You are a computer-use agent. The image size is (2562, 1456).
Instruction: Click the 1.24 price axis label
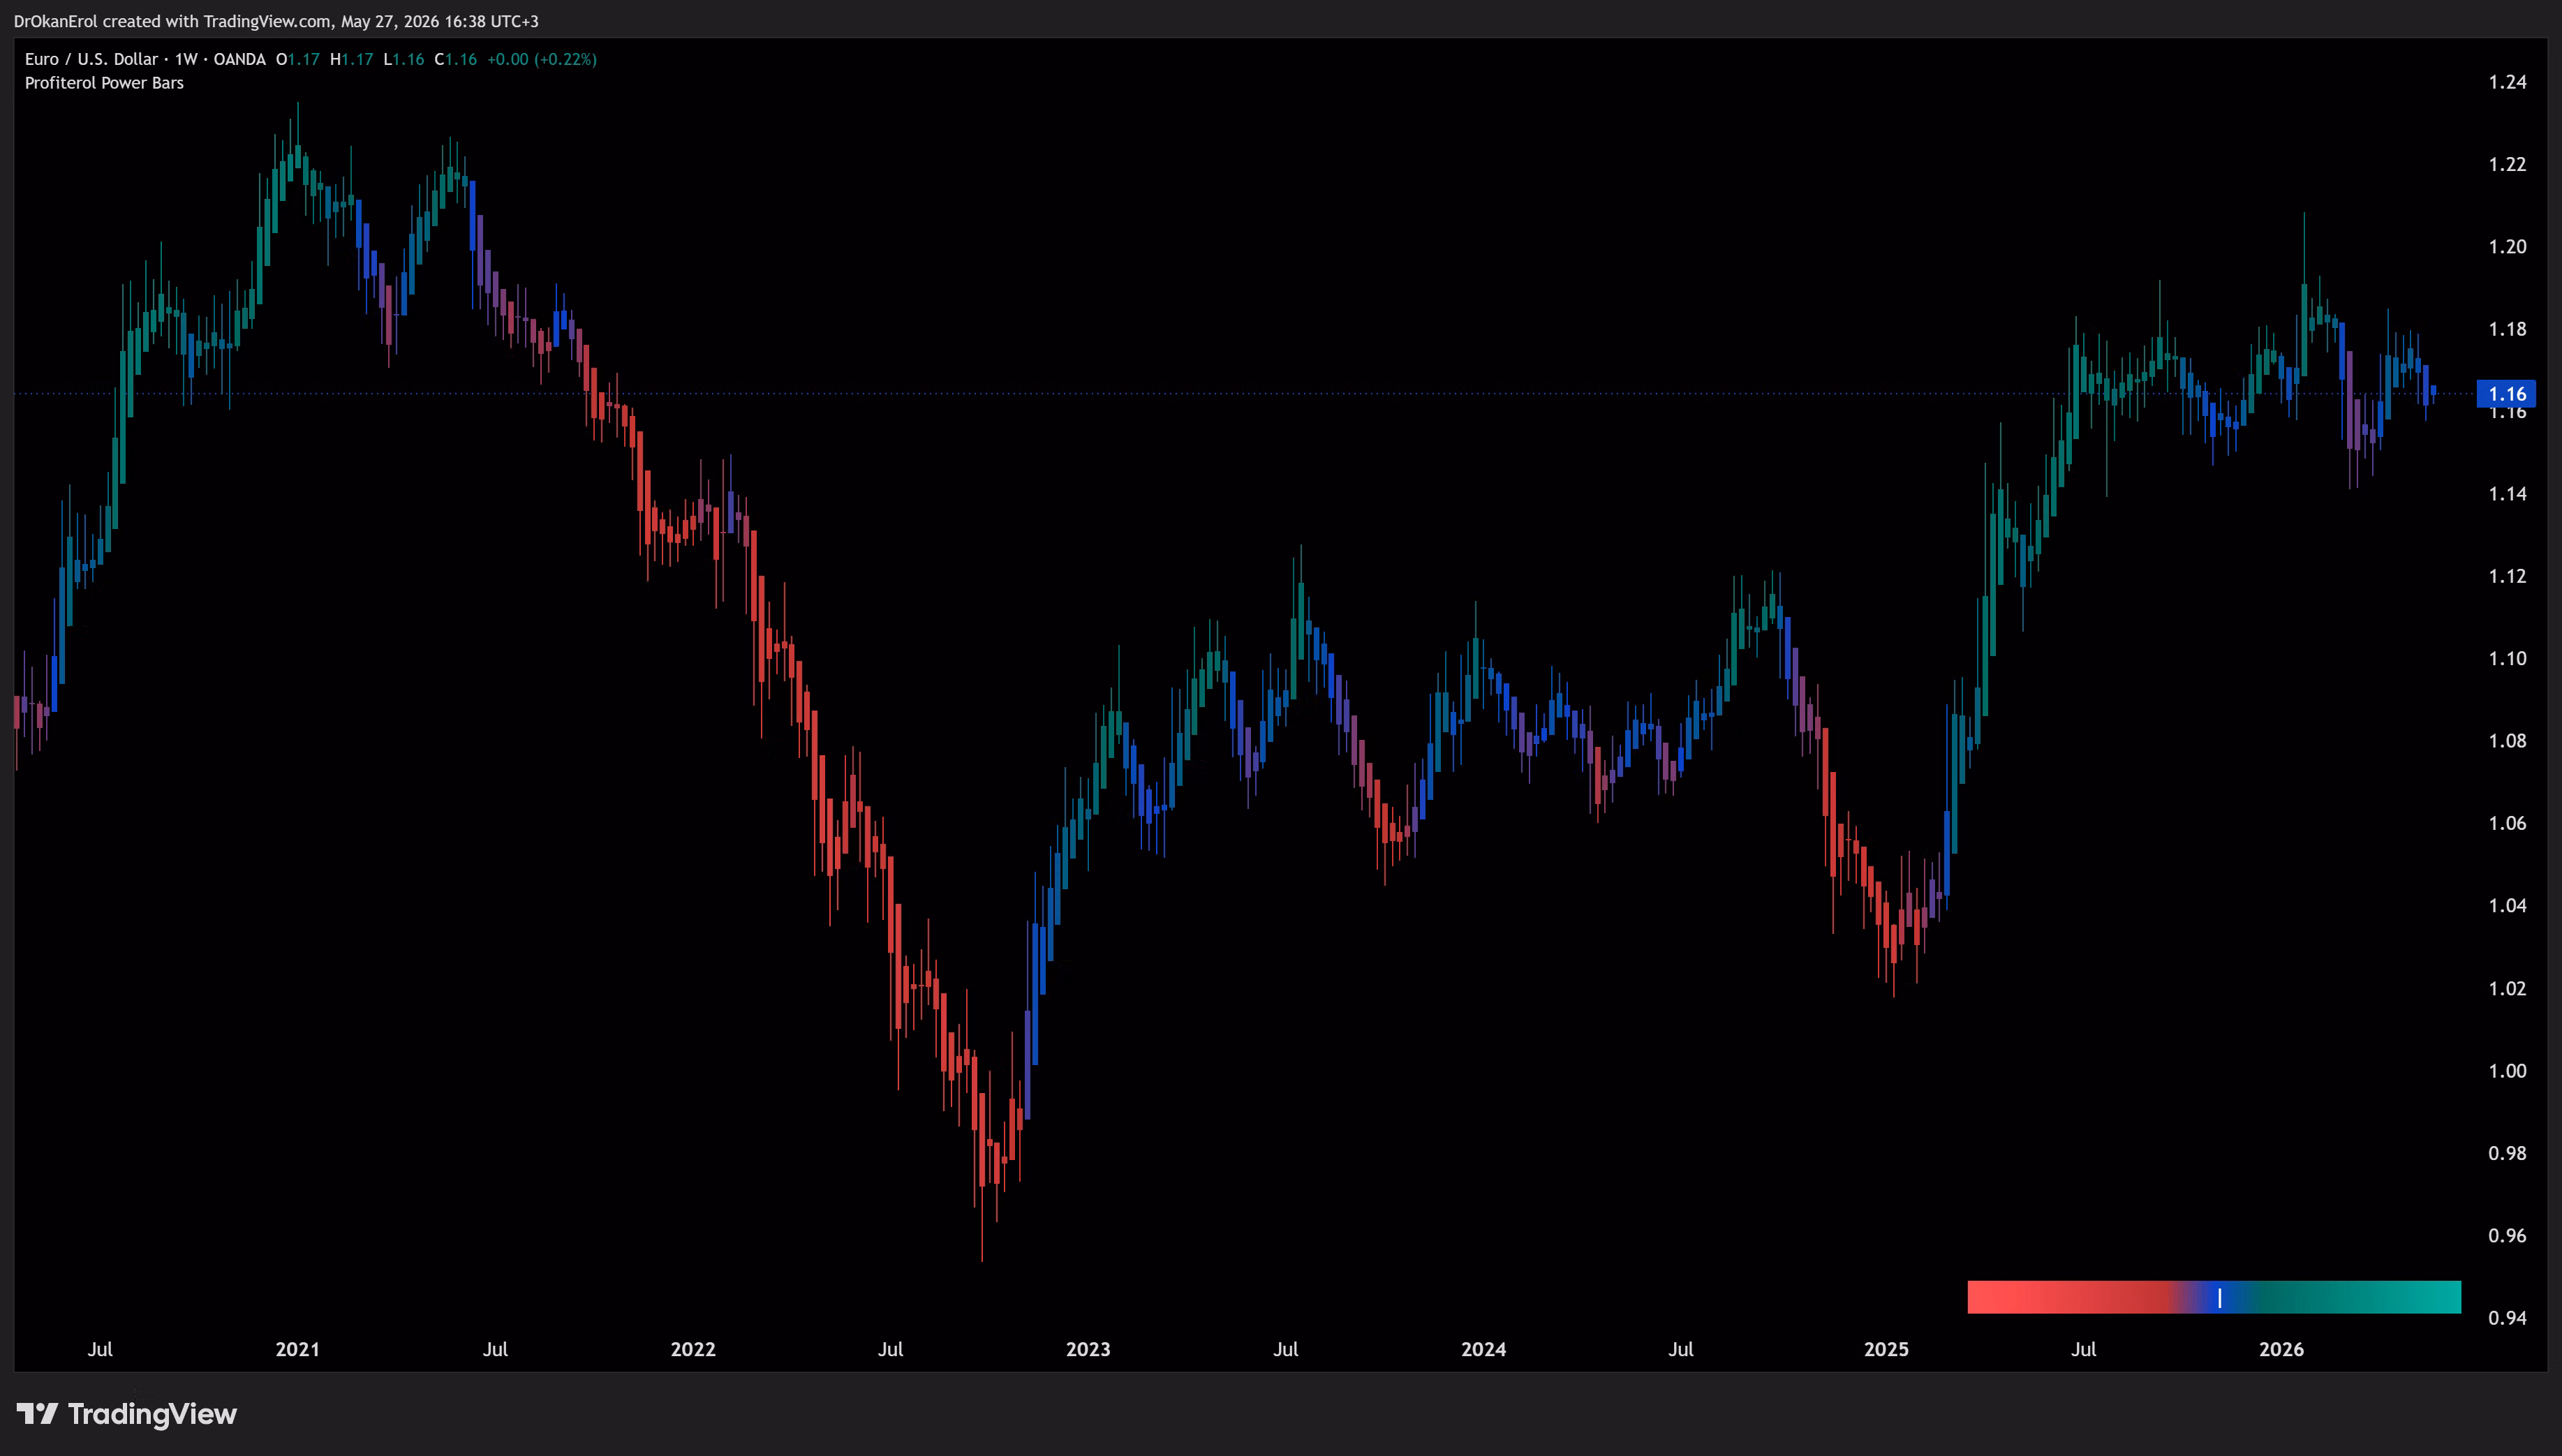click(x=2507, y=82)
